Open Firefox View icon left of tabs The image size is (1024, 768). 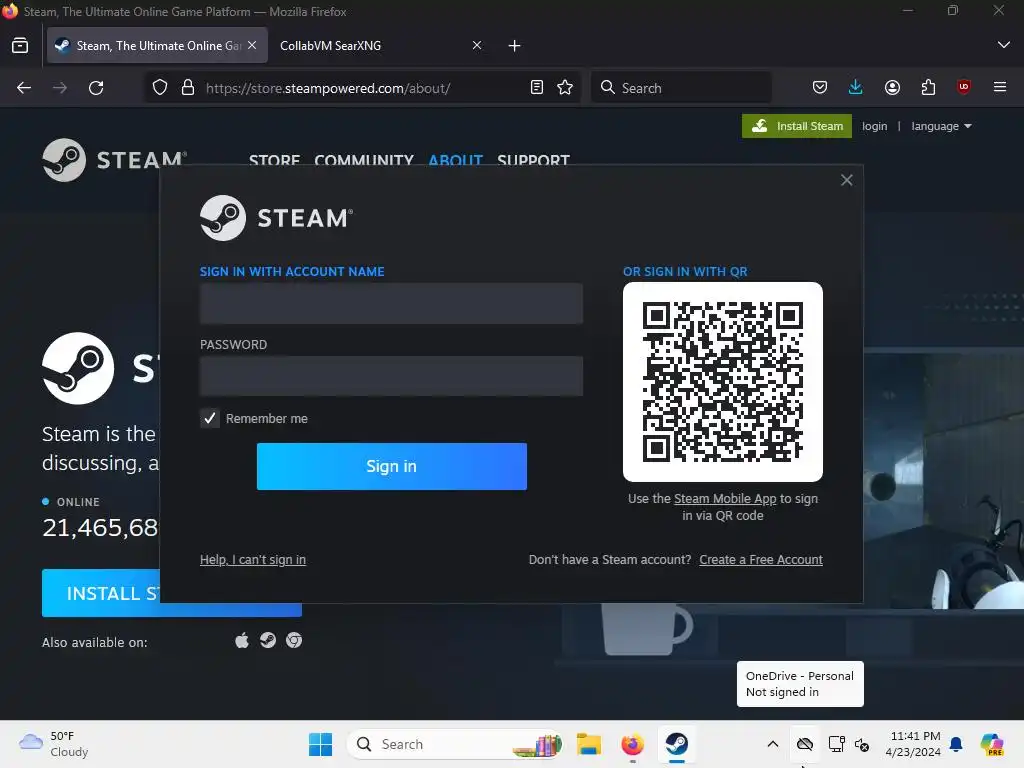[20, 46]
